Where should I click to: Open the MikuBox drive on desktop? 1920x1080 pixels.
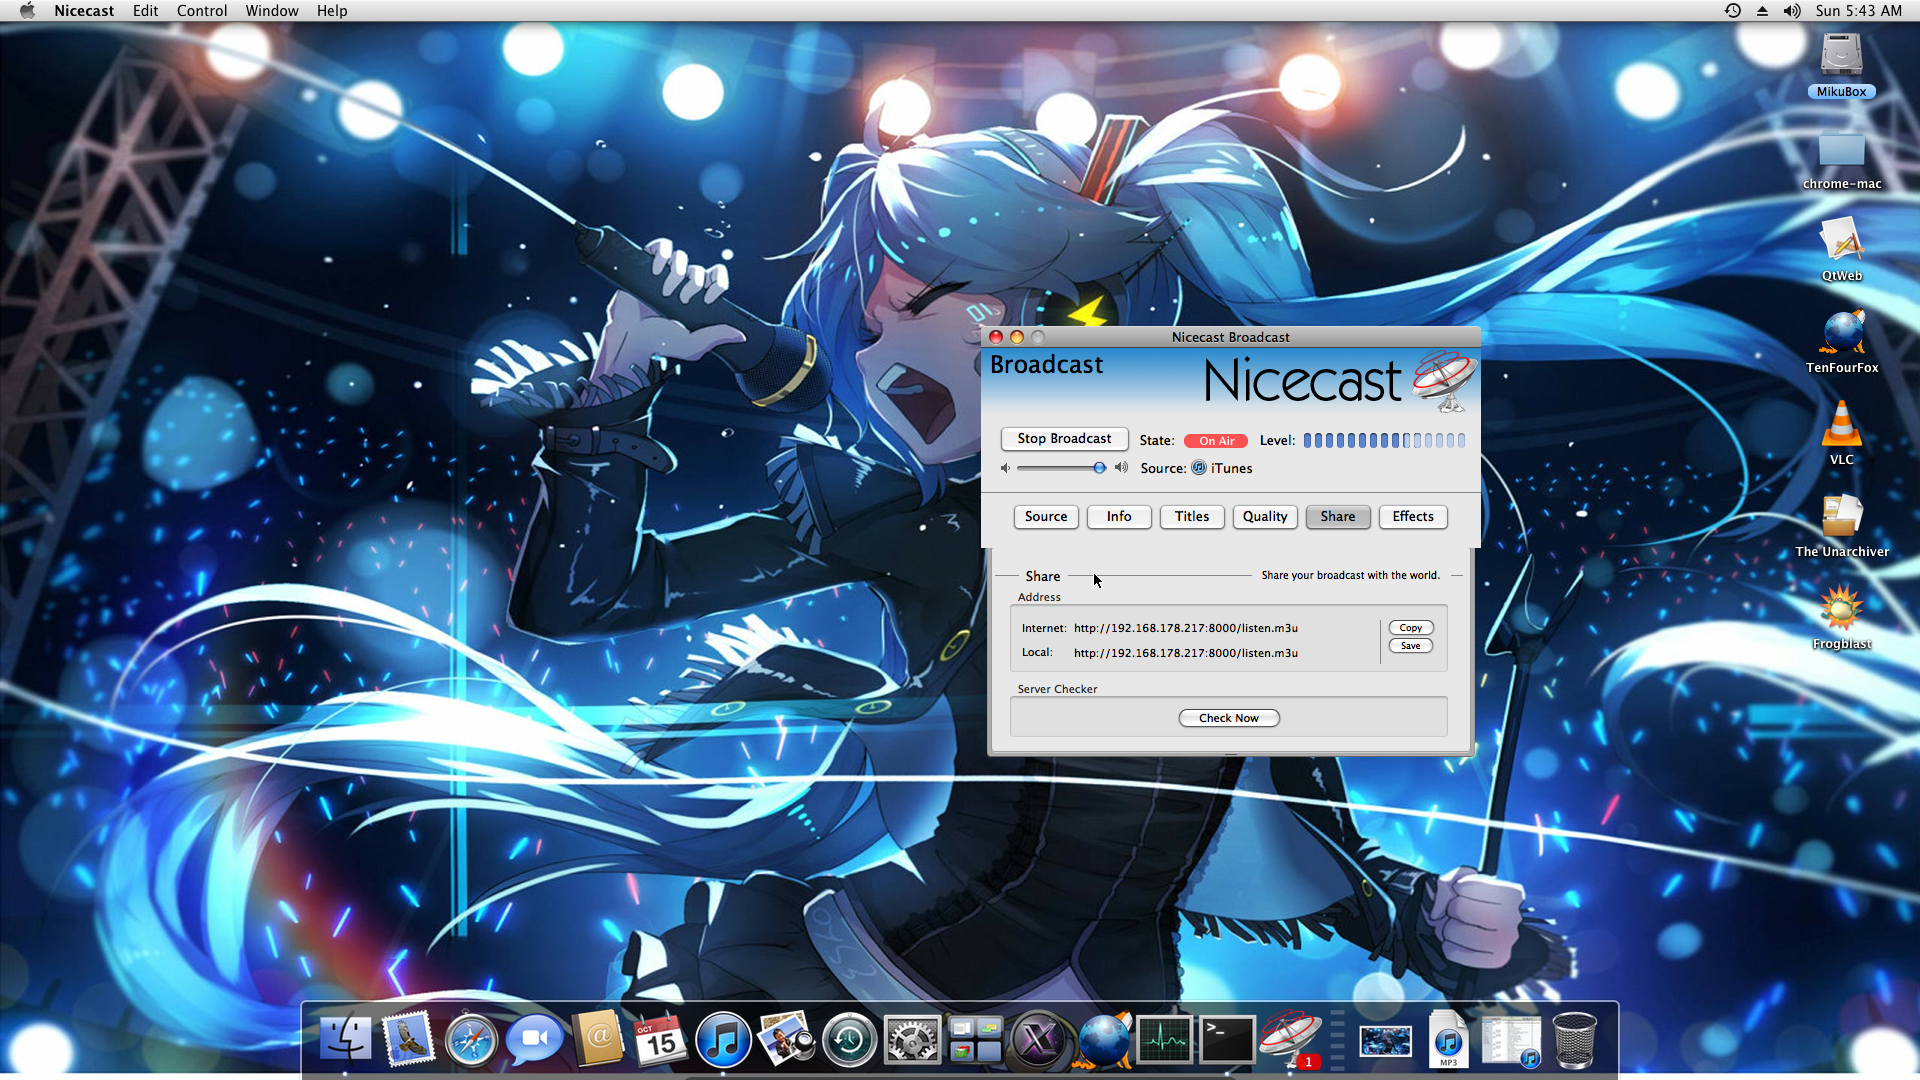tap(1841, 64)
